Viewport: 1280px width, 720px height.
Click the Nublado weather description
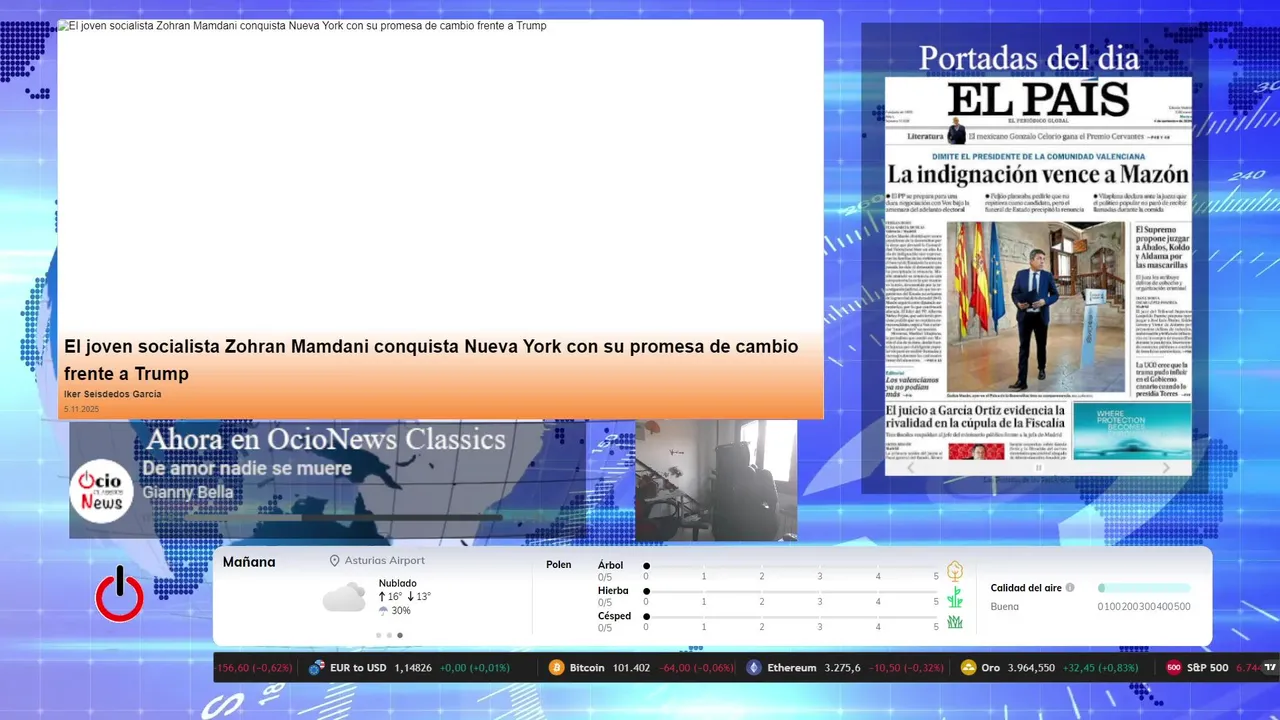tap(398, 583)
